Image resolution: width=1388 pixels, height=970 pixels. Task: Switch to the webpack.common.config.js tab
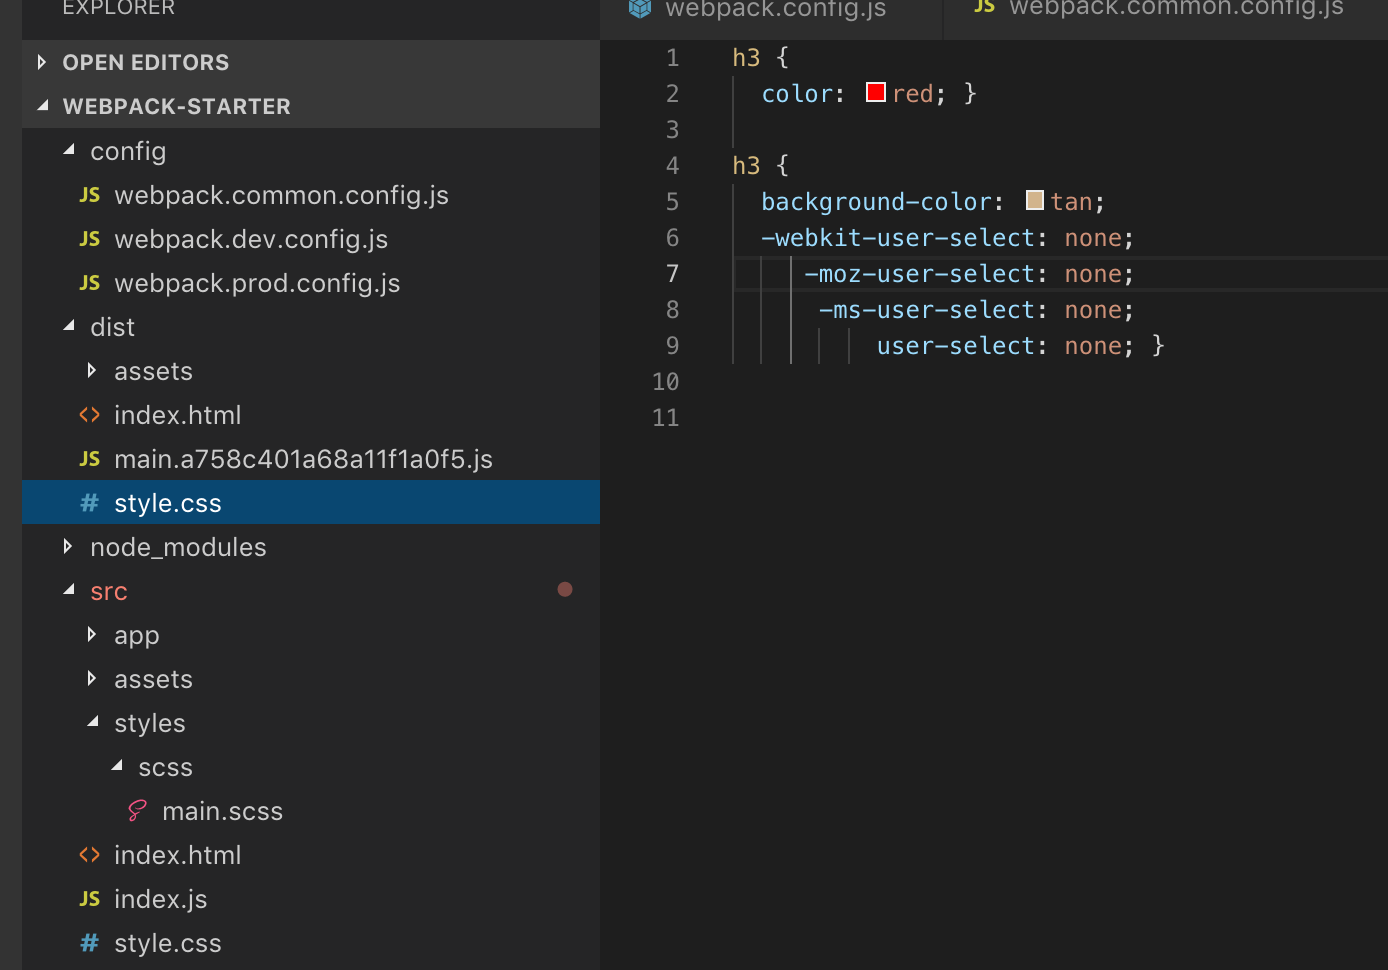(x=1176, y=9)
